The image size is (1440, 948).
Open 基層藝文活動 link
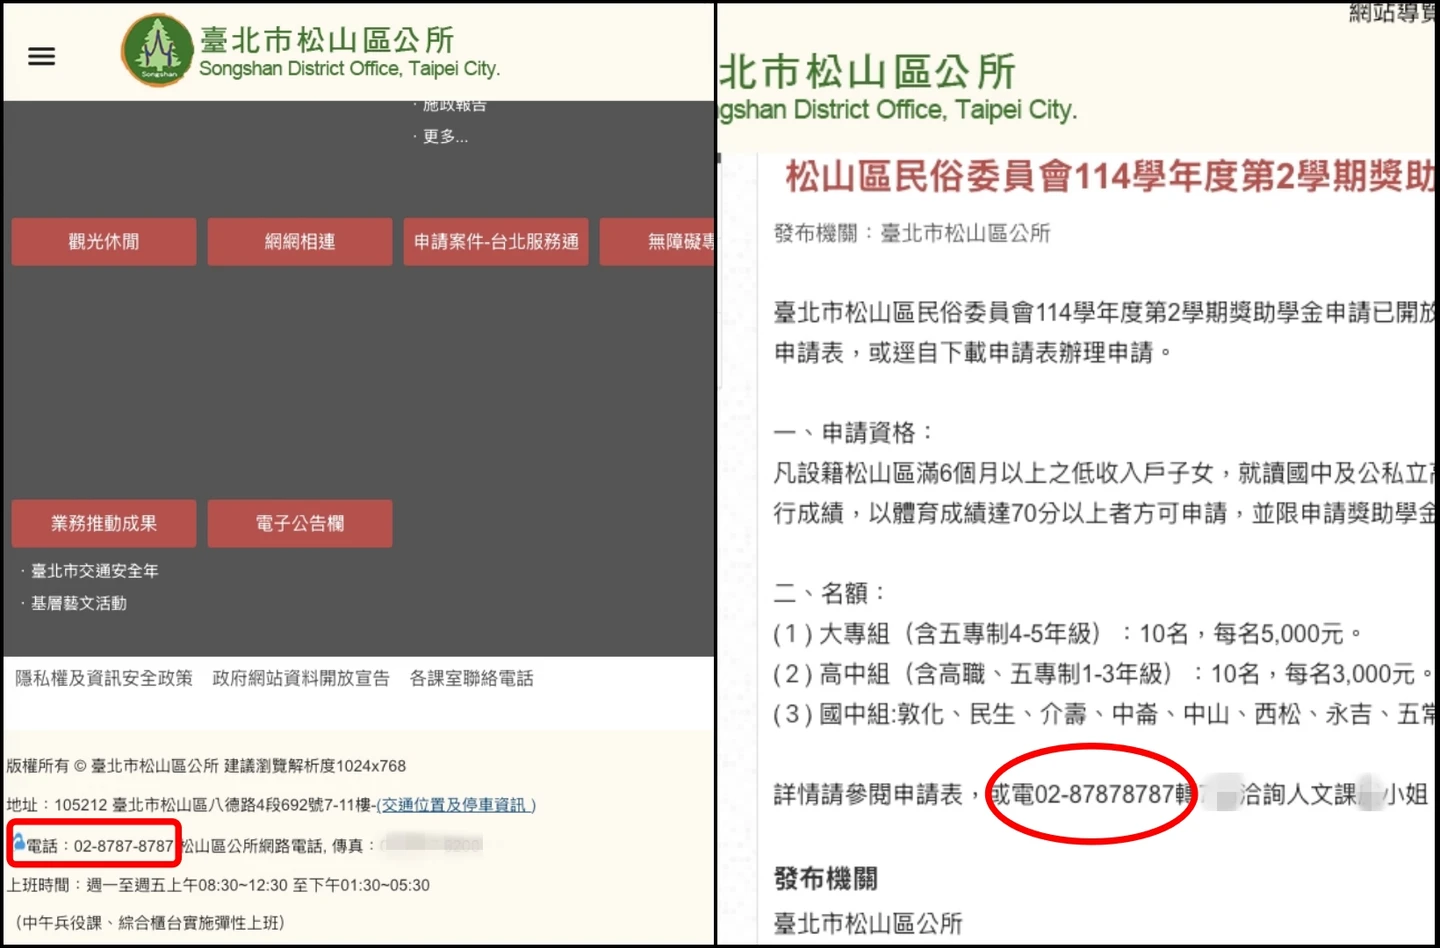pyautogui.click(x=78, y=604)
